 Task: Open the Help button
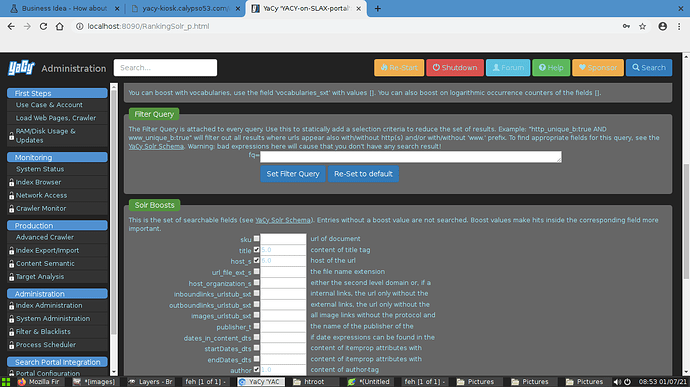pos(551,68)
